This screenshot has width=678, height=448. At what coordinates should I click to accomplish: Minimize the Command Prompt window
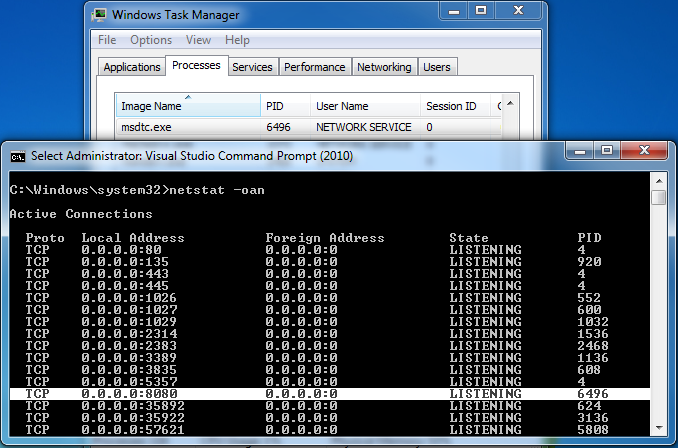580,151
